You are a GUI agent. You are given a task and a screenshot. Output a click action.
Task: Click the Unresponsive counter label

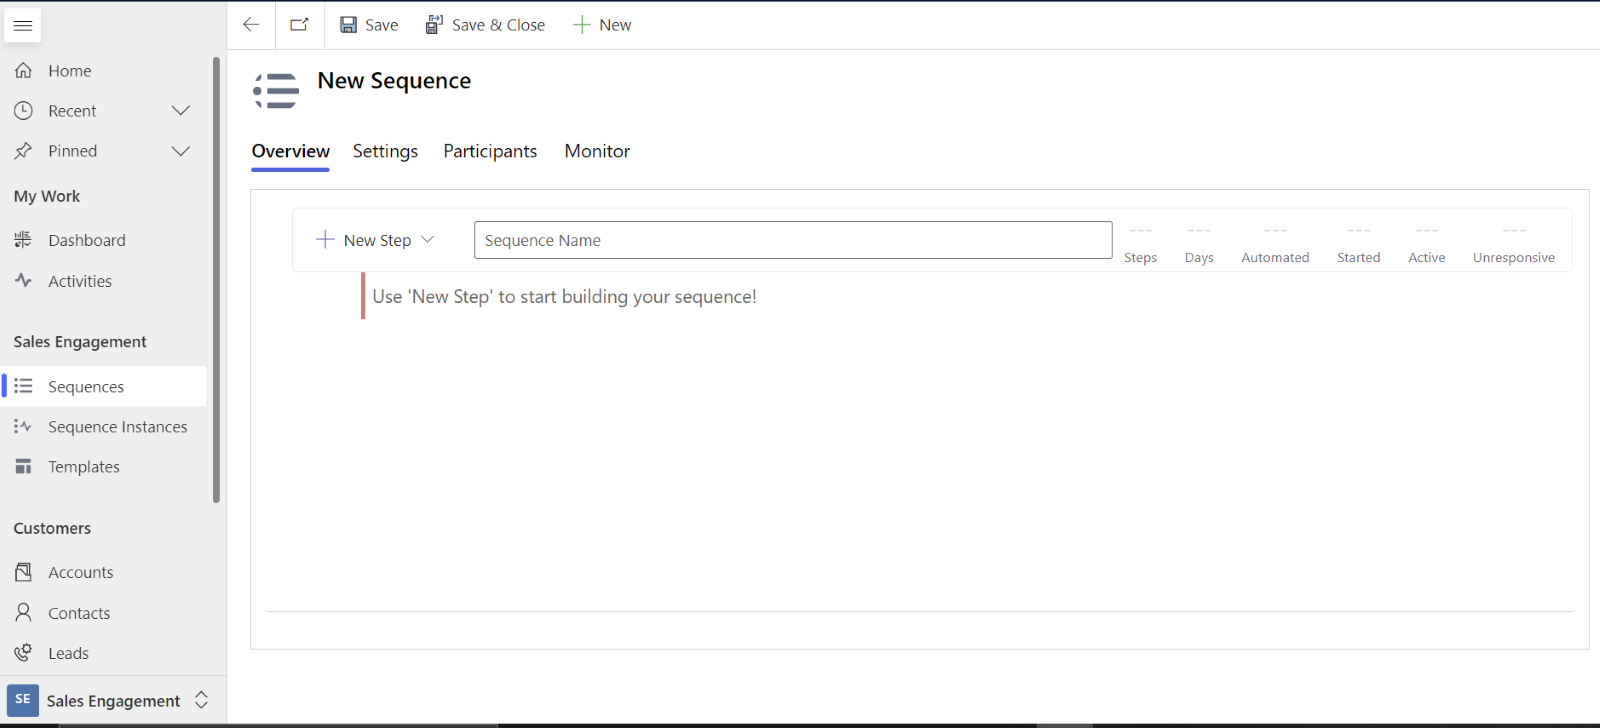1513,257
